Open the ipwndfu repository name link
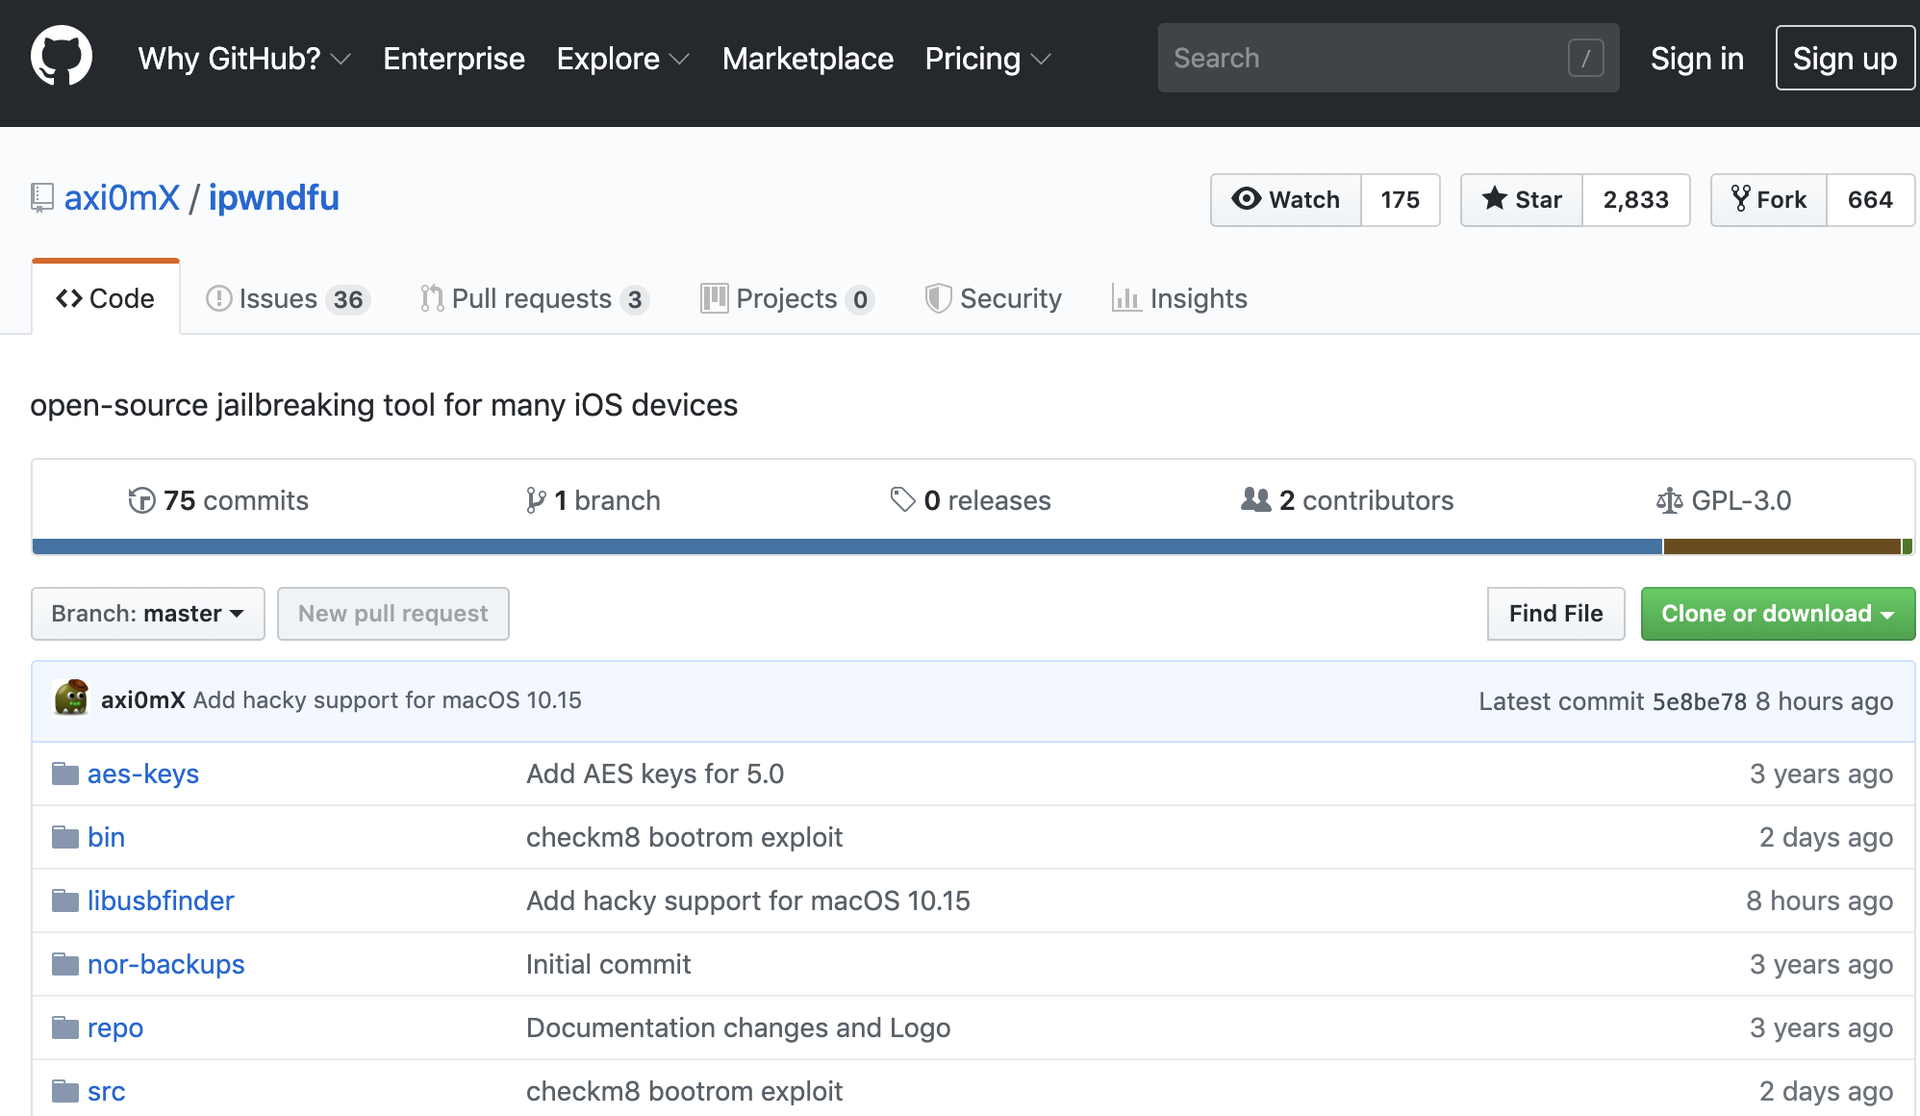The width and height of the screenshot is (1920, 1116). point(274,198)
